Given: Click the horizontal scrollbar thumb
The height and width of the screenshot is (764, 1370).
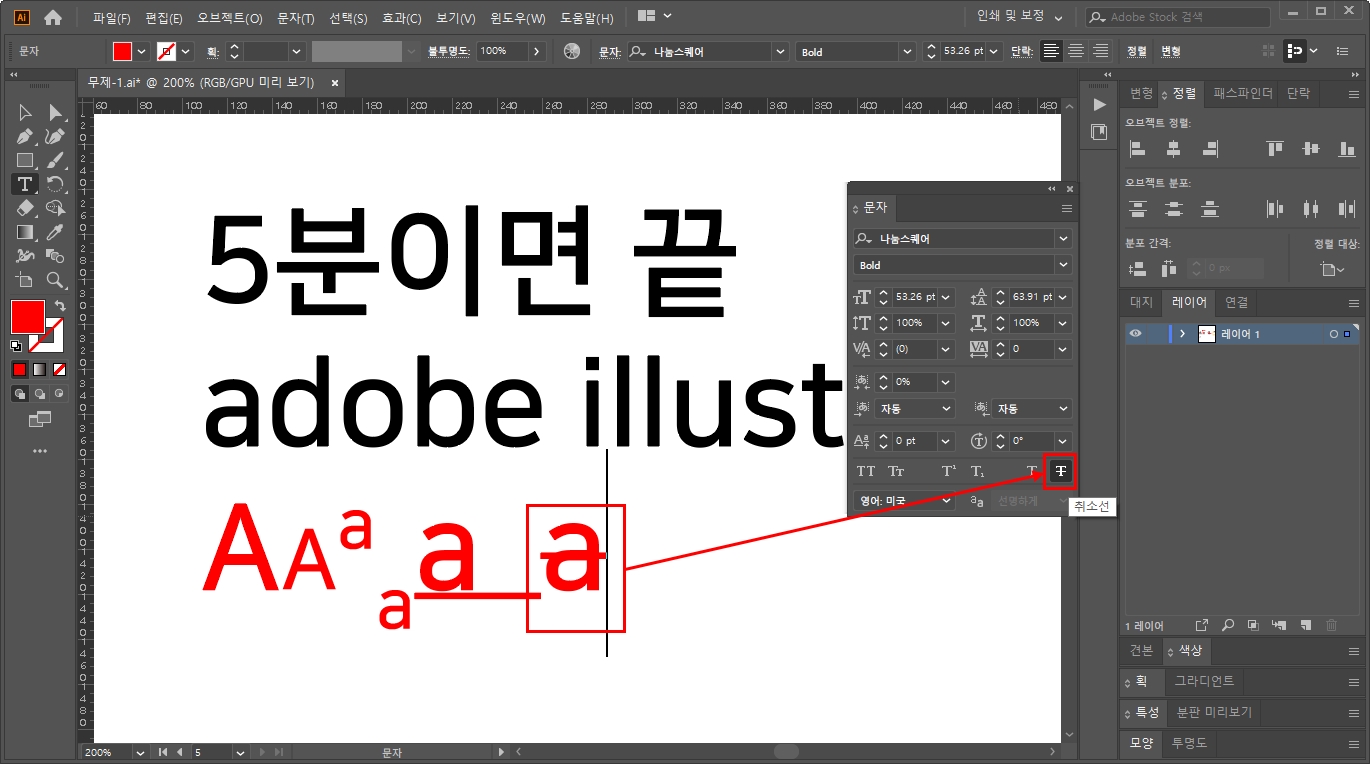Looking at the screenshot, I should coord(786,752).
